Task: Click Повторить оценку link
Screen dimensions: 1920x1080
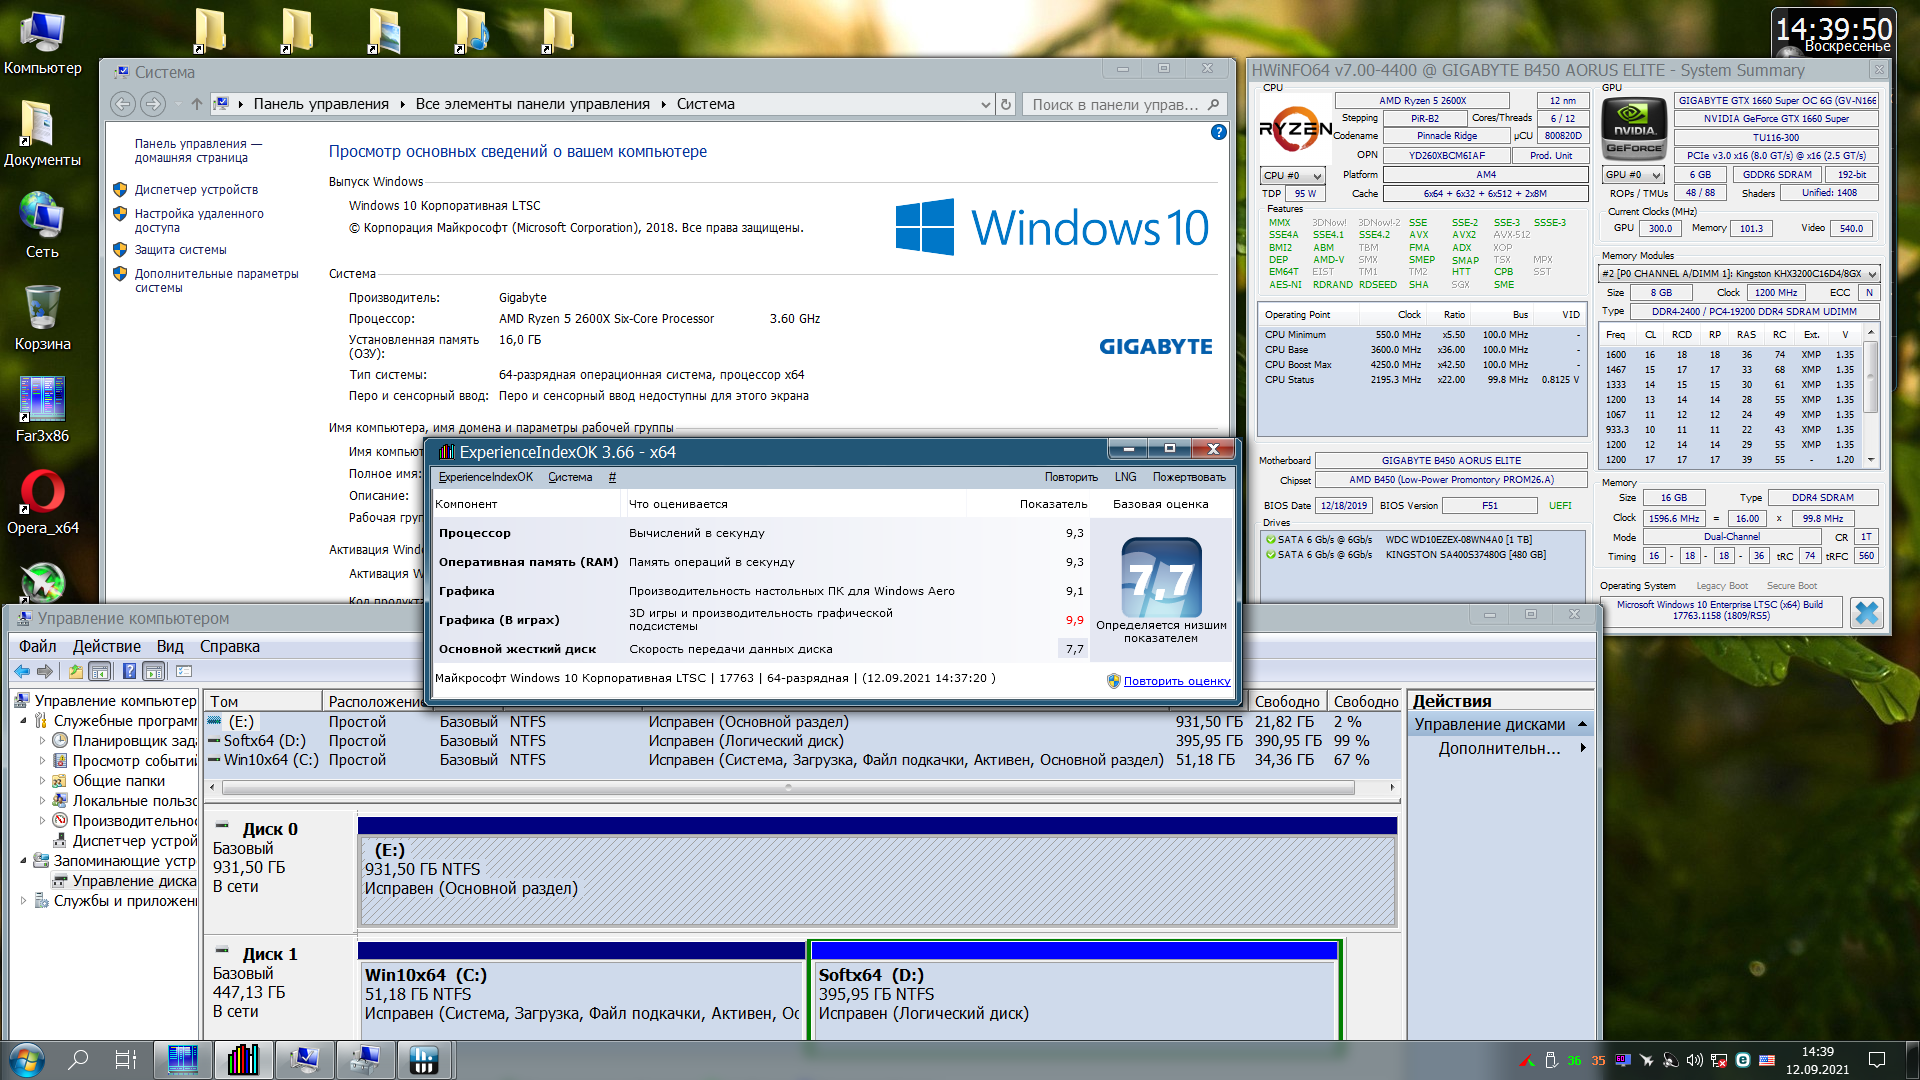Action: pos(1177,681)
